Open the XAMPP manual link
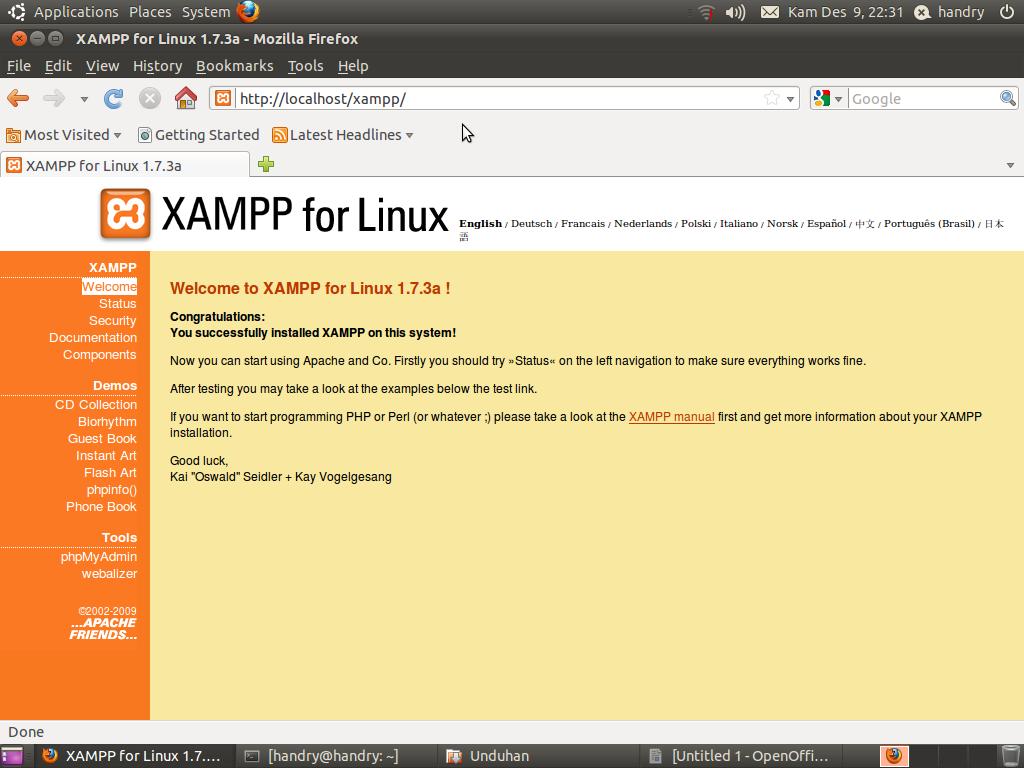Viewport: 1024px width, 768px height. pos(670,417)
